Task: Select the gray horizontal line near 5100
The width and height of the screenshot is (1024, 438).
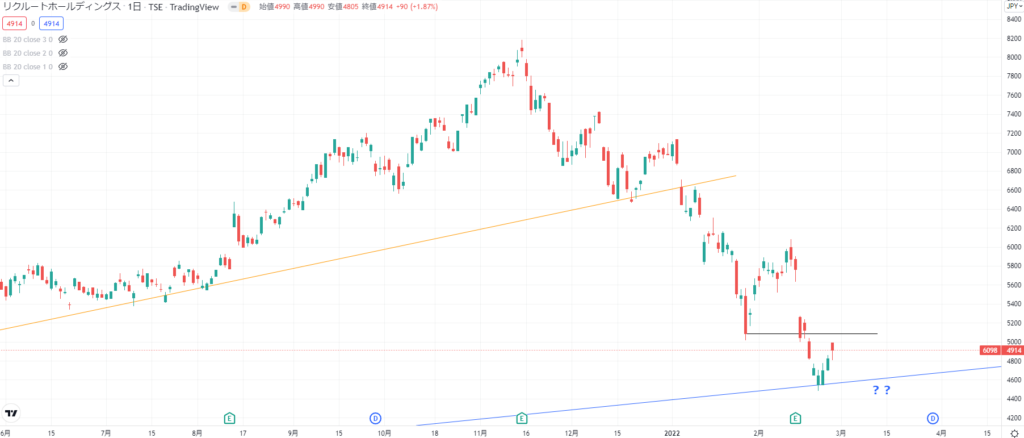Action: pyautogui.click(x=810, y=334)
